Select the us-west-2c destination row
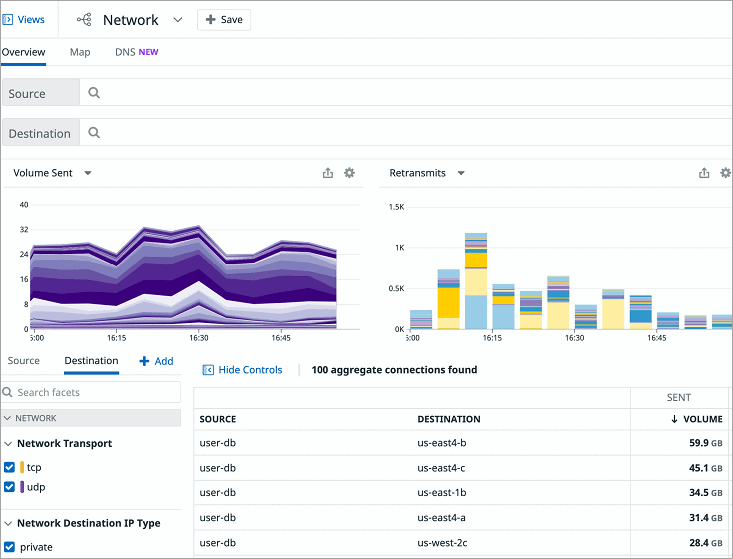Image resolution: width=733 pixels, height=559 pixels. tap(462, 543)
